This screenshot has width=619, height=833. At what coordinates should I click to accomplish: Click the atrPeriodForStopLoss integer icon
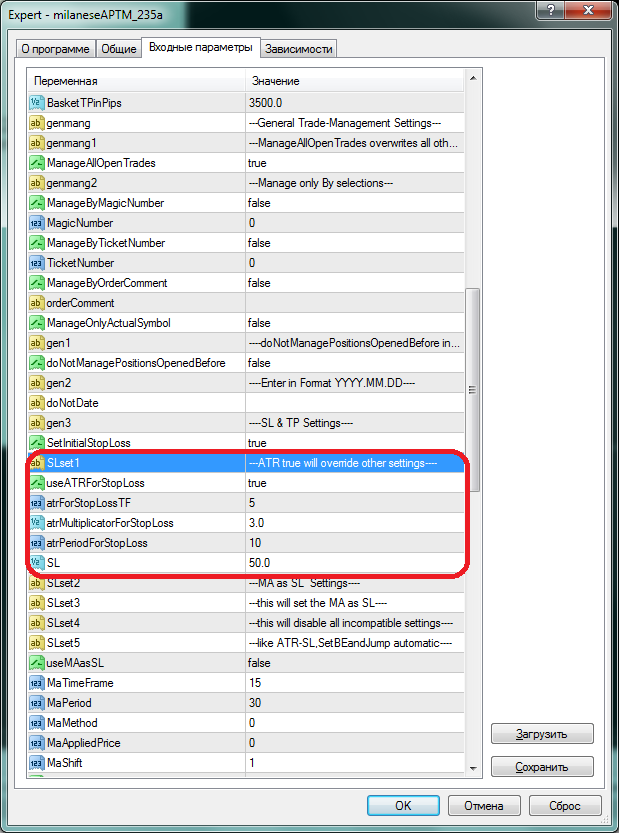(x=37, y=543)
